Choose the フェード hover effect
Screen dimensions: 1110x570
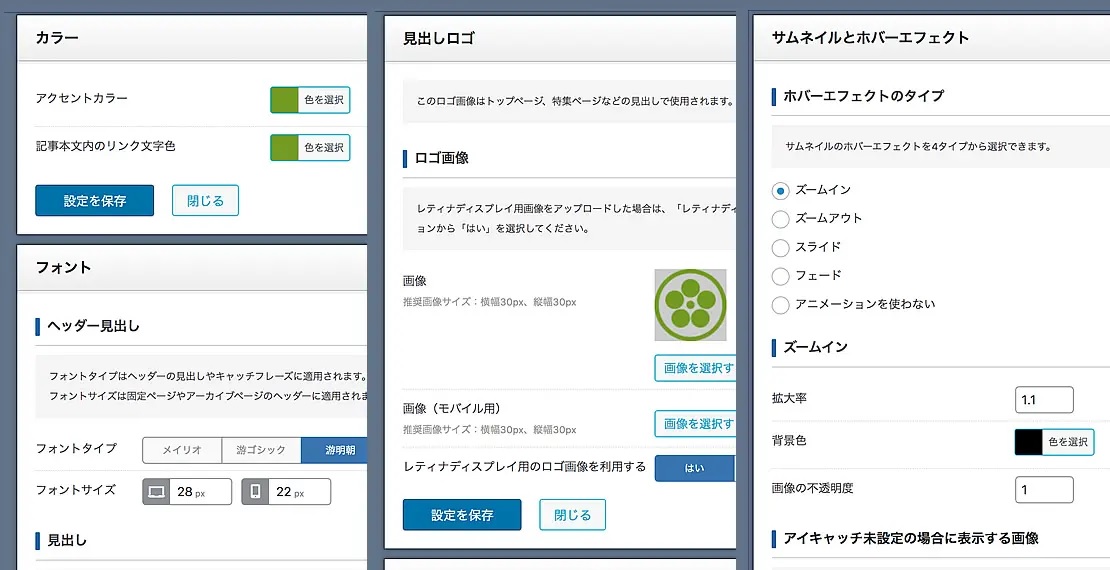click(x=781, y=276)
